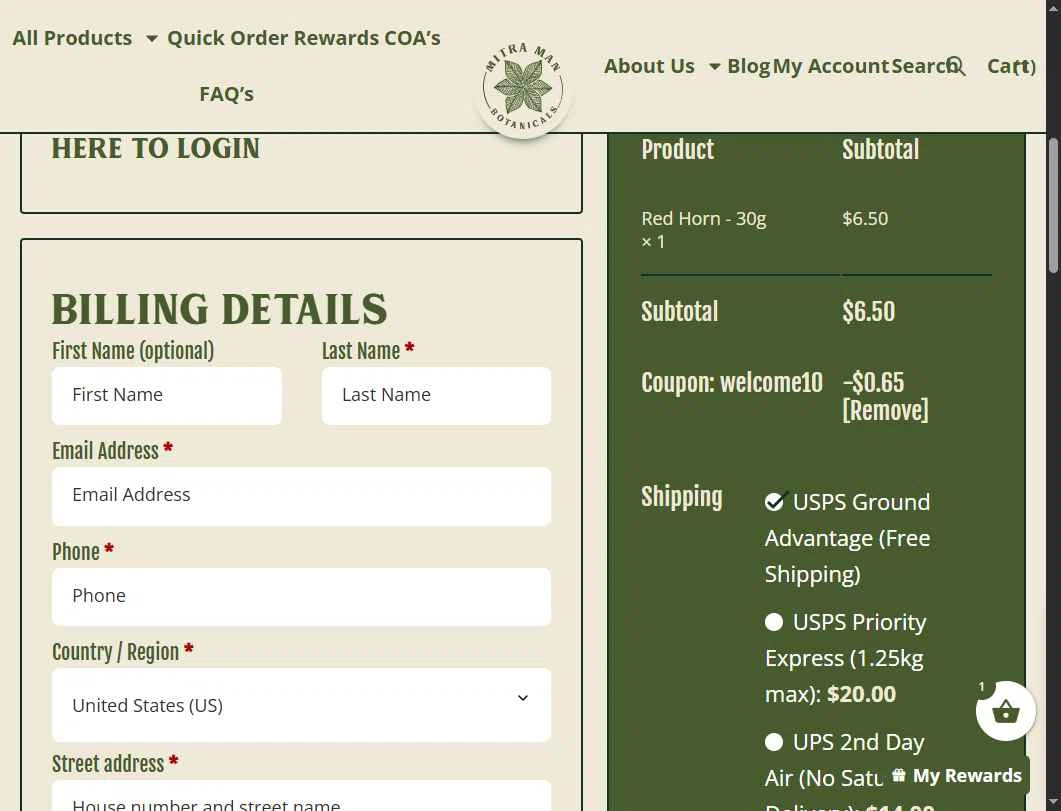Image resolution: width=1061 pixels, height=811 pixels.
Task: Click the Mitra Man Botanicals logo
Action: point(522,87)
